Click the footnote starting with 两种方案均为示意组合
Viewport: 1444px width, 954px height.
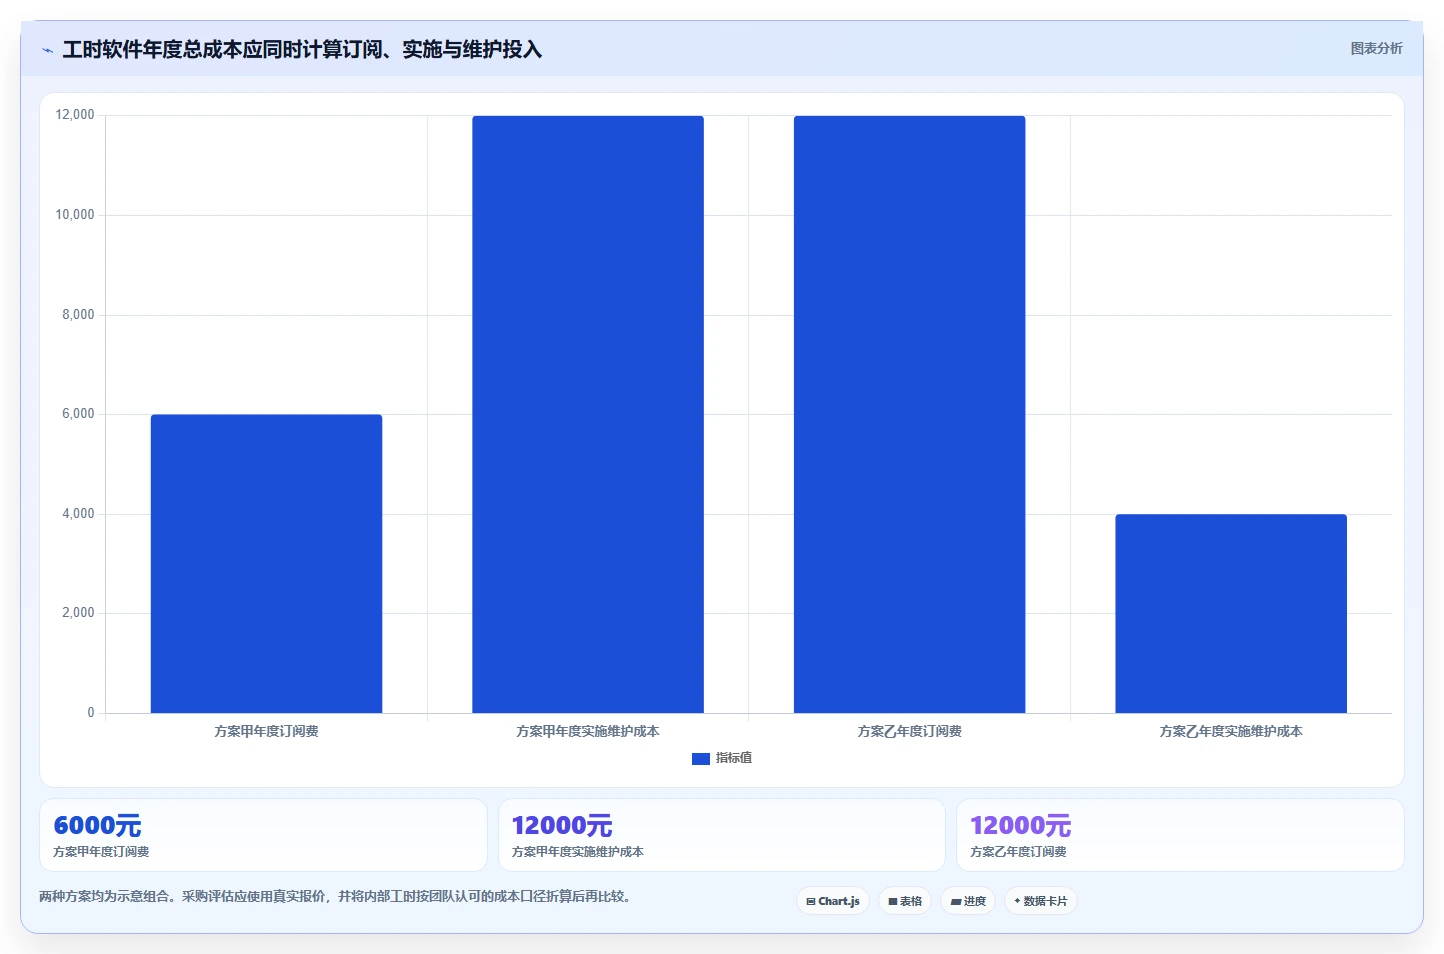[x=337, y=897]
